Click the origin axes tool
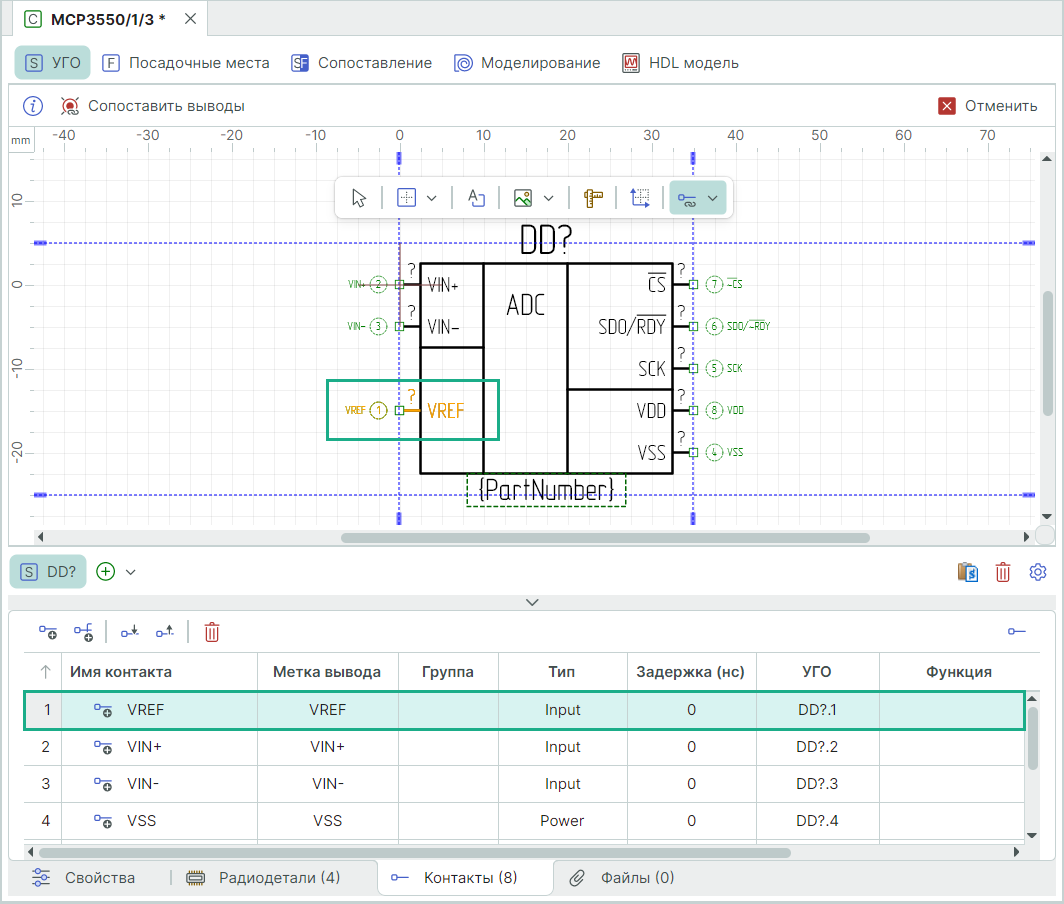This screenshot has width=1064, height=904. pos(641,198)
